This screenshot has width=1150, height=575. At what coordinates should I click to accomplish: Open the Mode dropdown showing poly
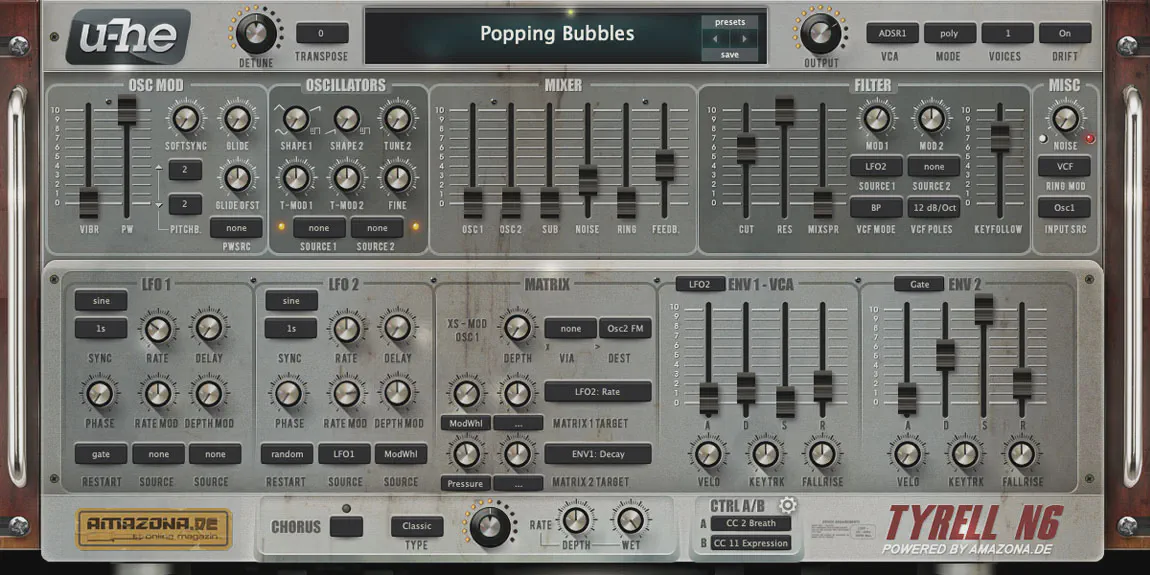point(949,33)
